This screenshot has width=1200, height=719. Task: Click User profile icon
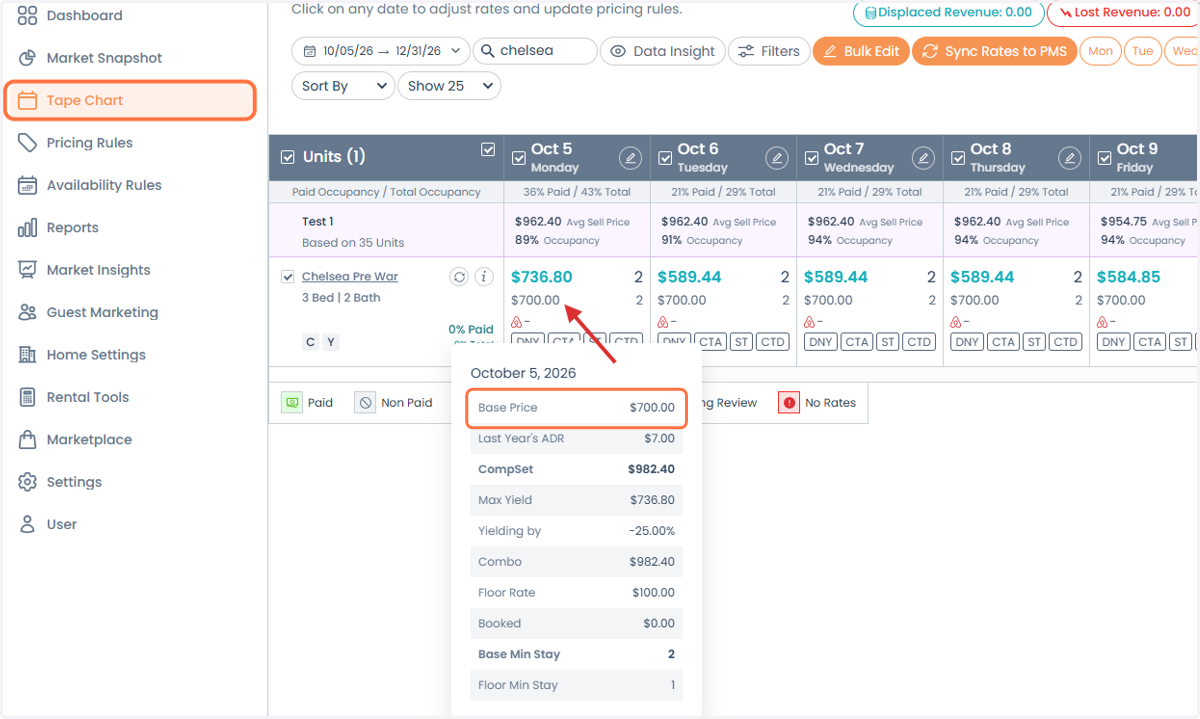[28, 524]
